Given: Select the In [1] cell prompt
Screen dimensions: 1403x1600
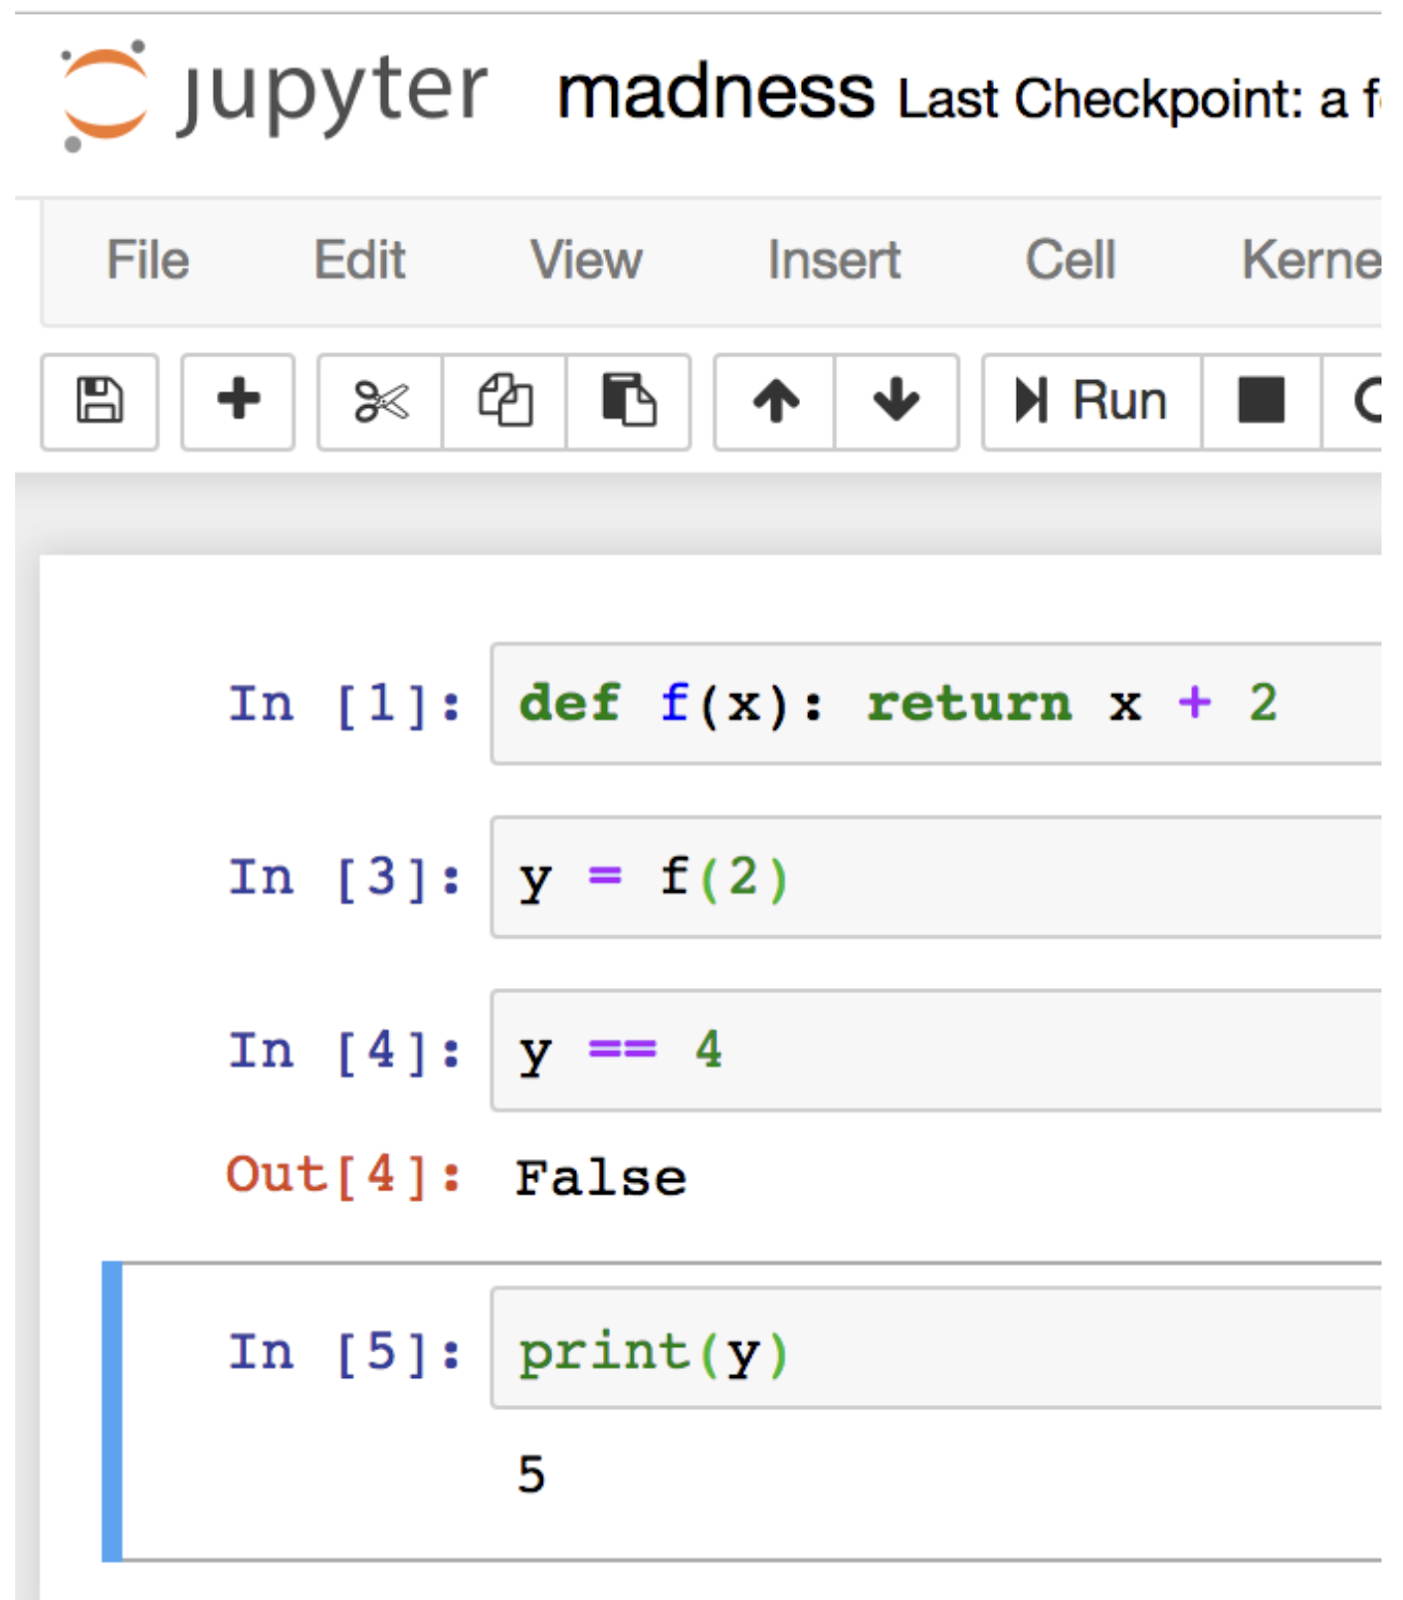Looking at the screenshot, I should (x=345, y=704).
